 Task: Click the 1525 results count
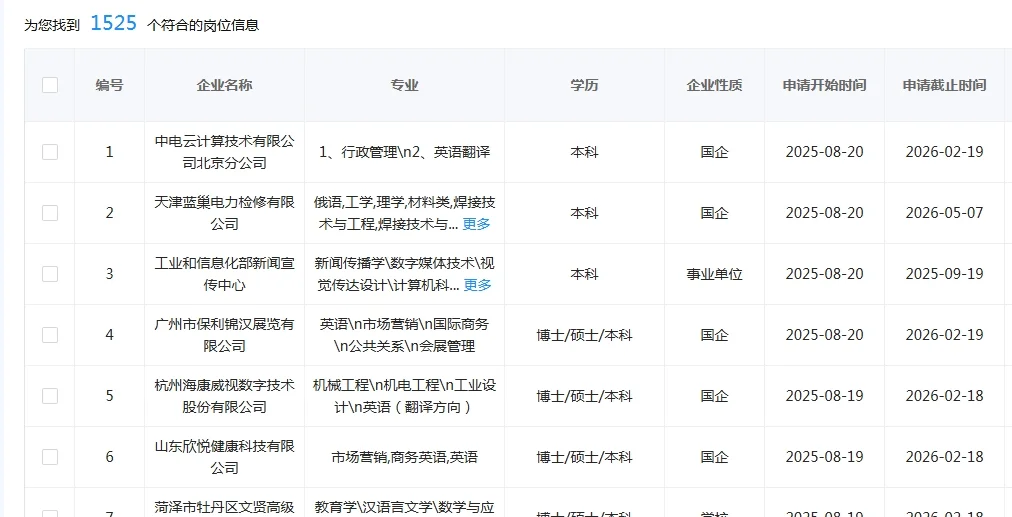pos(114,23)
